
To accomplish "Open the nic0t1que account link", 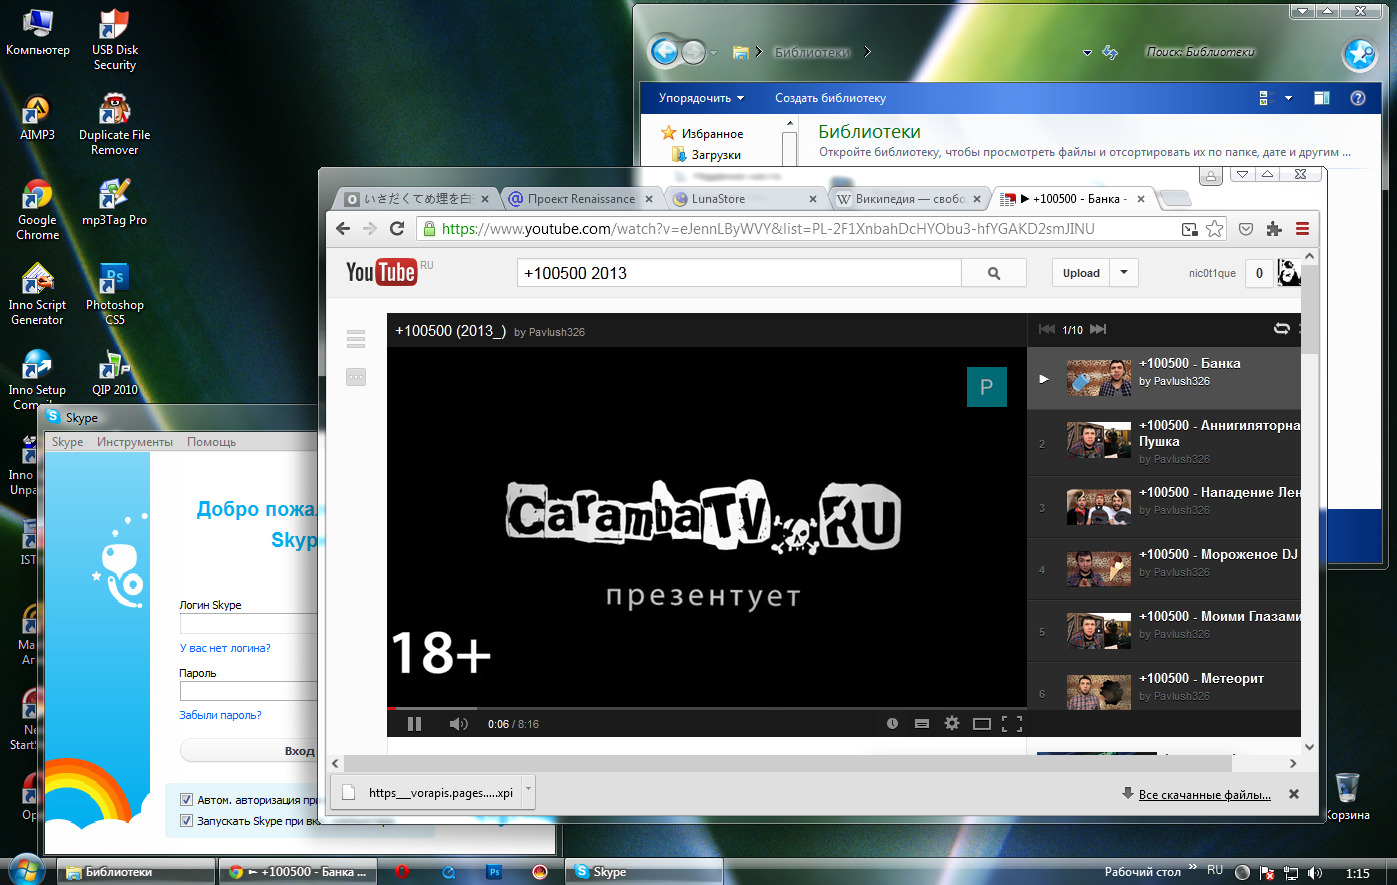I will 1212,273.
